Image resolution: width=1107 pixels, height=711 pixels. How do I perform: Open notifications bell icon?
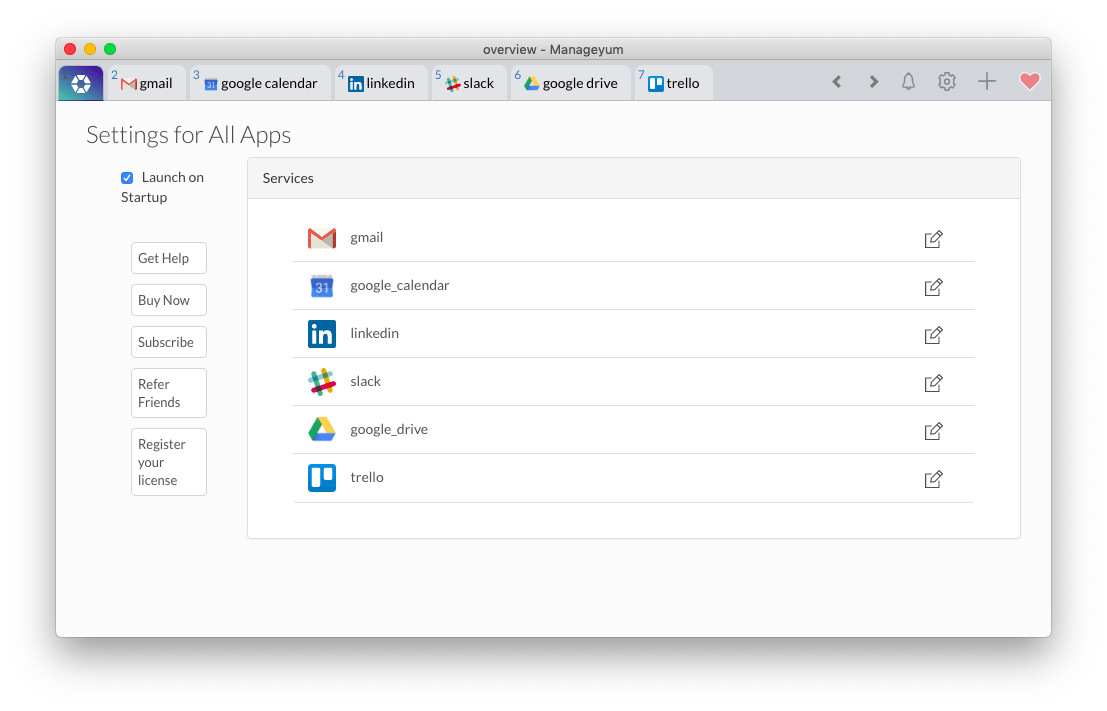(x=909, y=82)
